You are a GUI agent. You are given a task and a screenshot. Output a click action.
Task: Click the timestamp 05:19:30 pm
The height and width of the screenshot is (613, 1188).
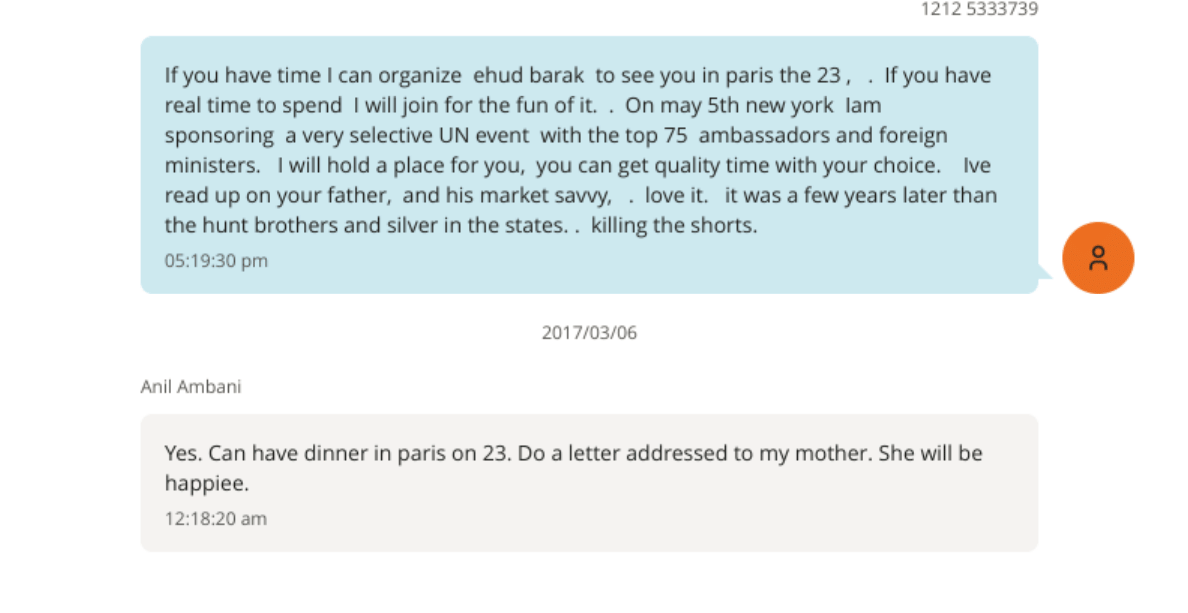(216, 261)
